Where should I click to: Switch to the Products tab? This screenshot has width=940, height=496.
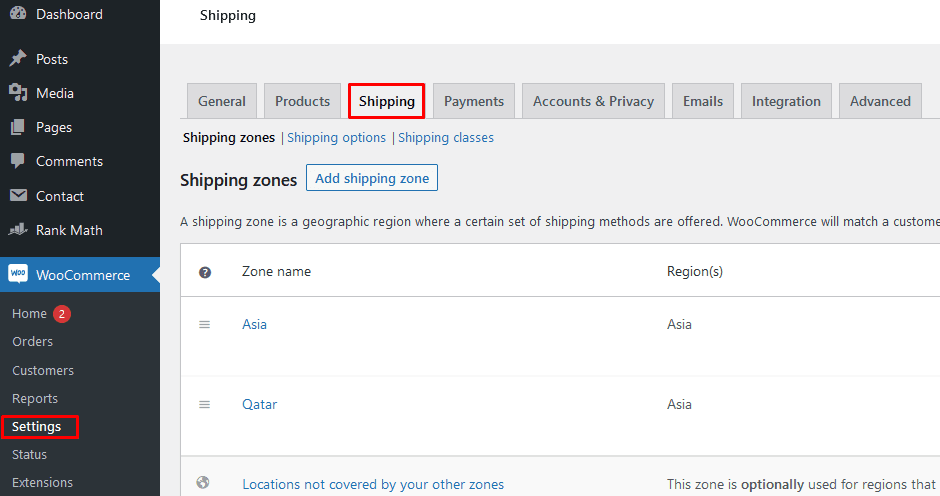[x=302, y=101]
